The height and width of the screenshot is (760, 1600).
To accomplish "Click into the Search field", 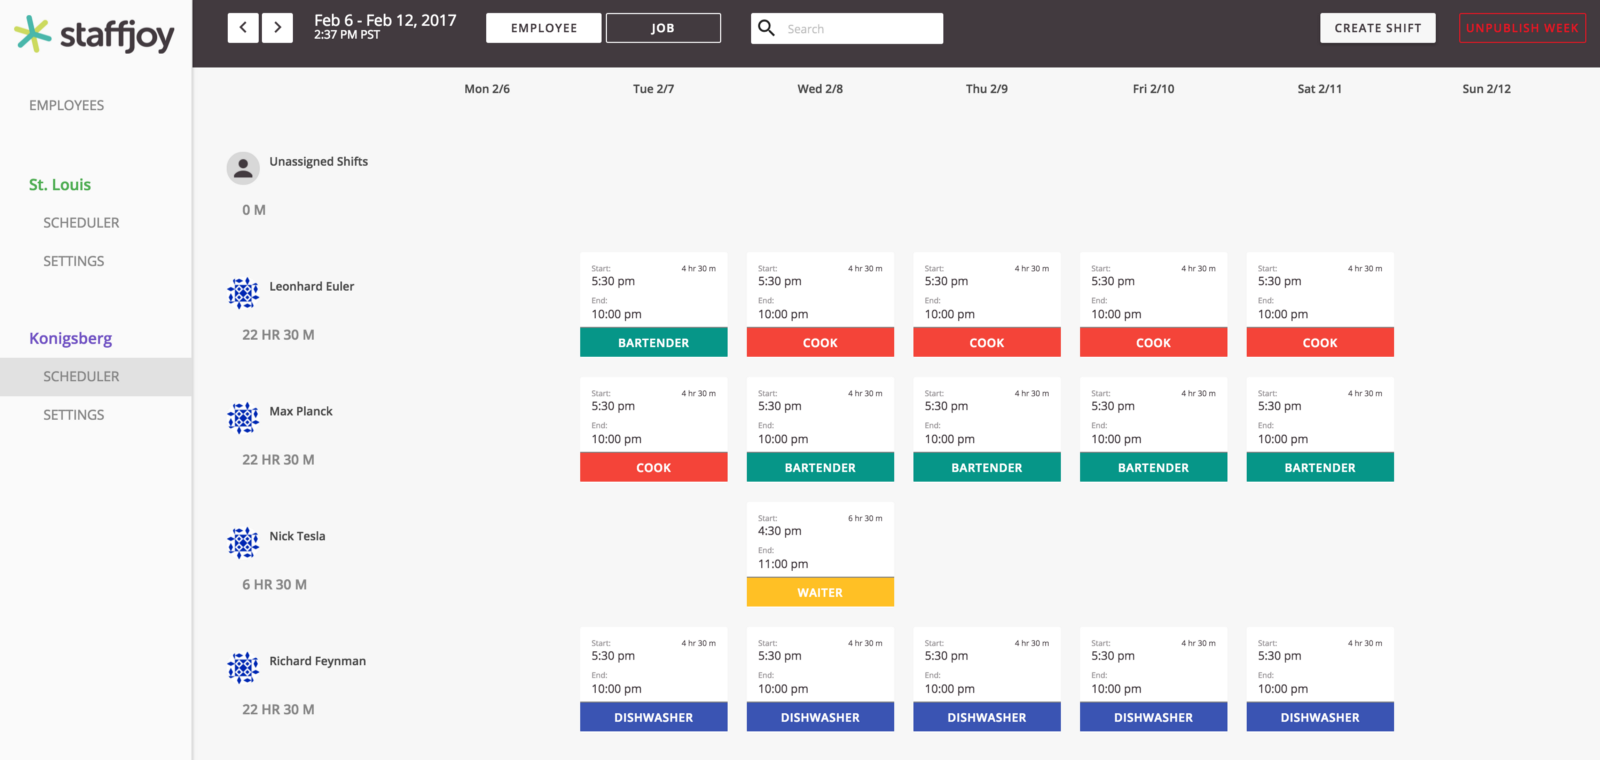I will click(x=860, y=29).
